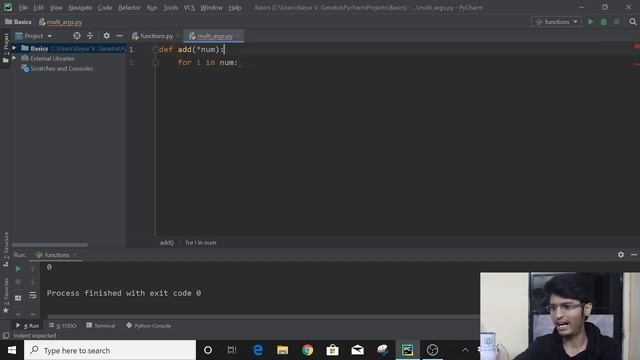Open the Tools menu
This screenshot has width=640, height=360.
pyautogui.click(x=171, y=8)
